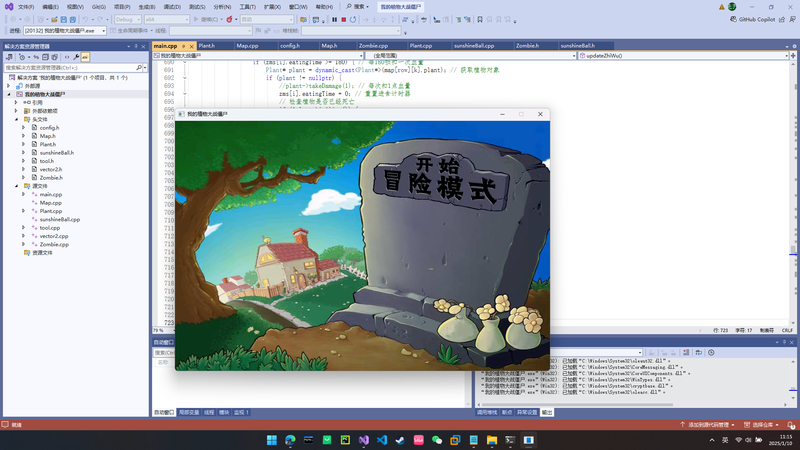This screenshot has height=450, width=800.
Task: Open Zombie.h in Solution Explorer
Action: point(51,178)
